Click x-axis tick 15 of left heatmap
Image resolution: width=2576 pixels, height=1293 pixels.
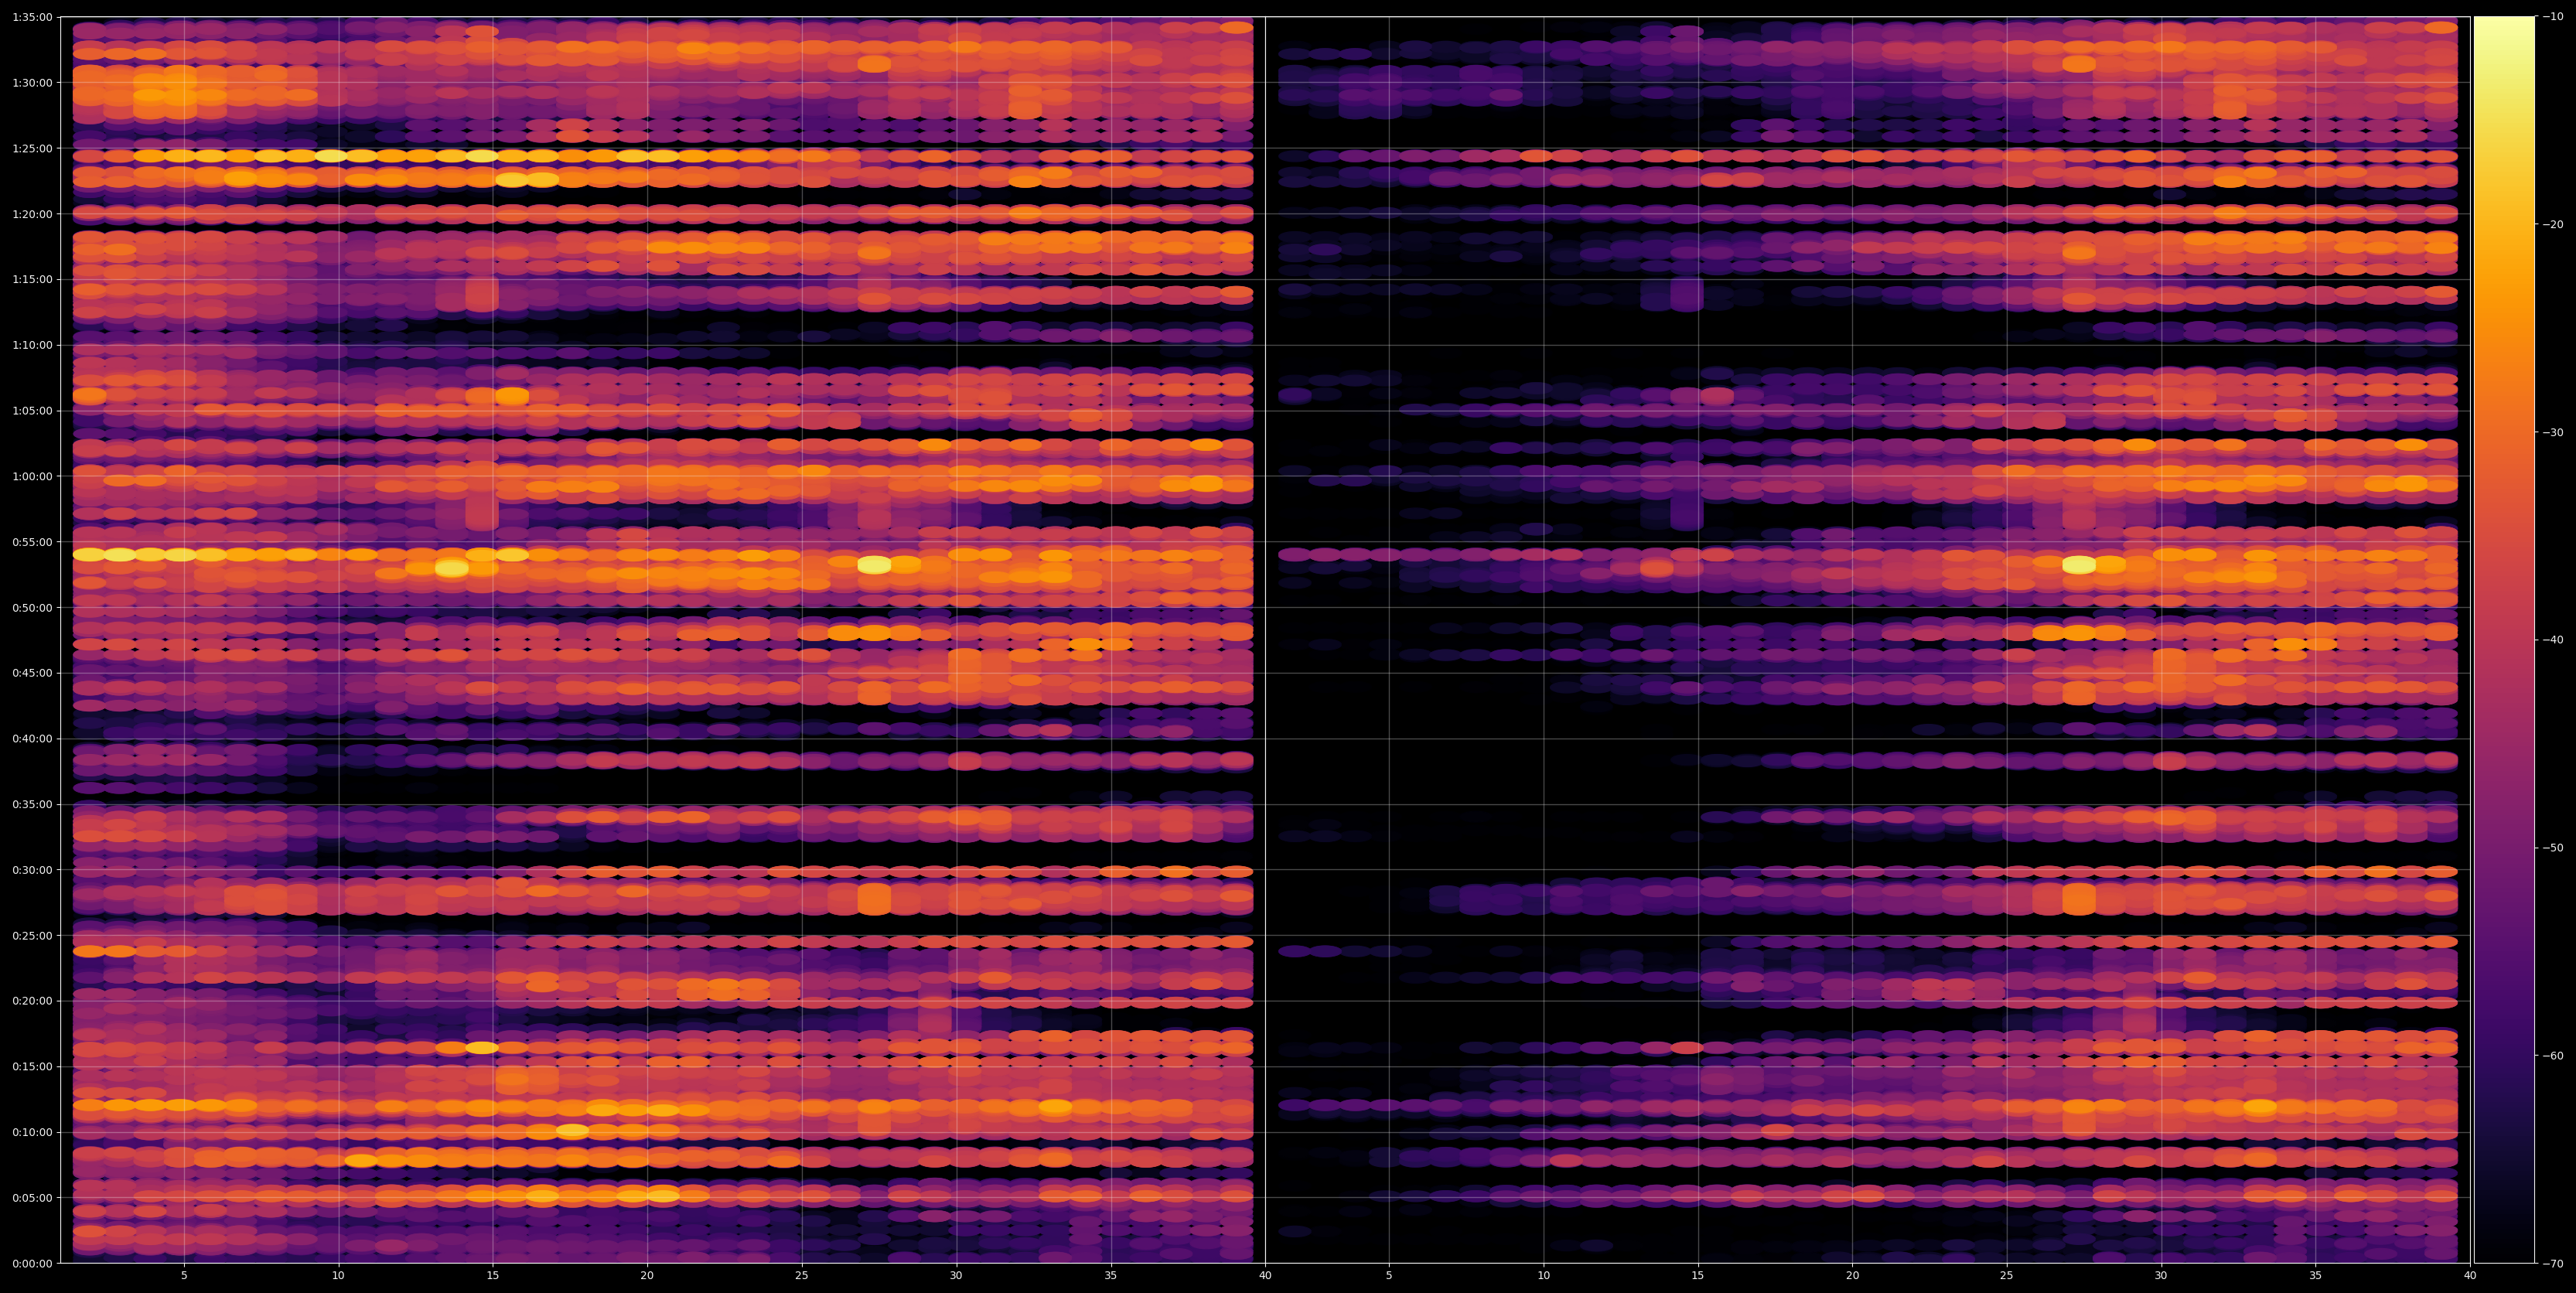coord(493,1275)
